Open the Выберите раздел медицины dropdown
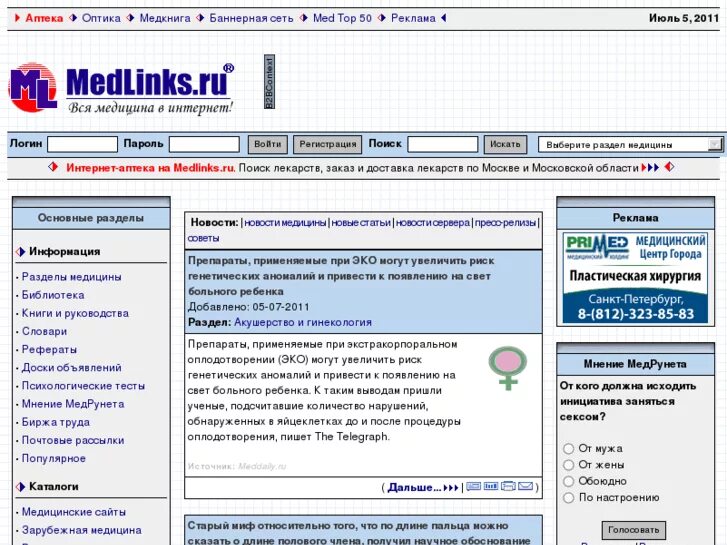 (x=630, y=145)
